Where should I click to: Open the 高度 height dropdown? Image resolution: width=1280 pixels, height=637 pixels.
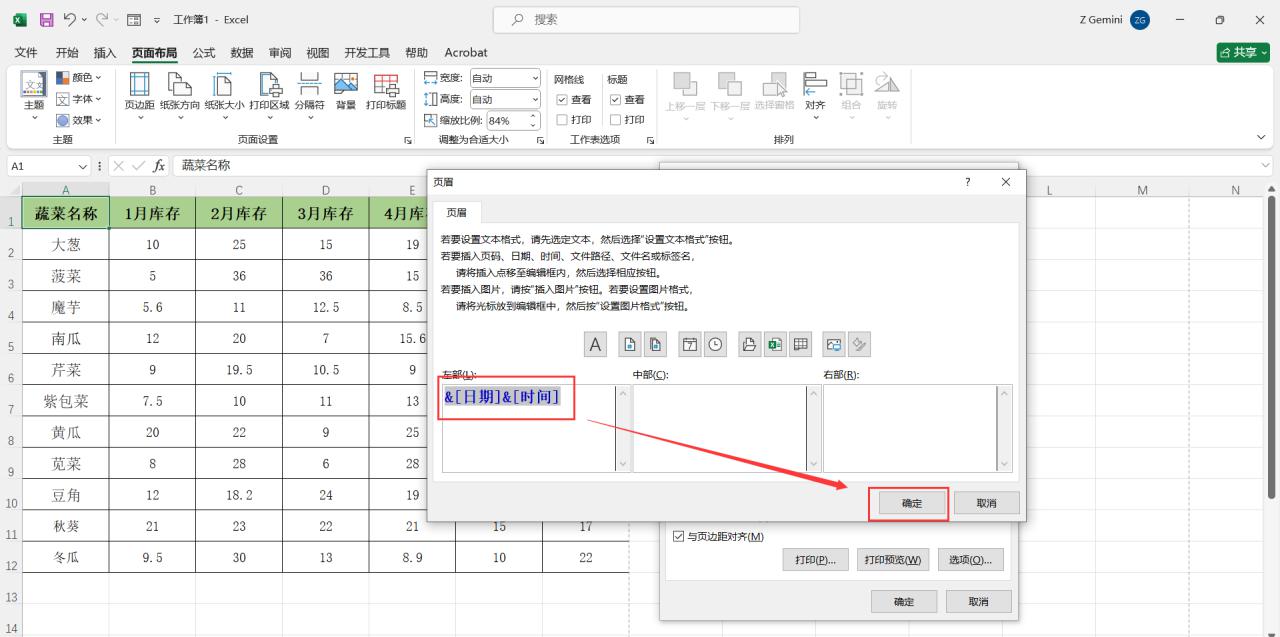(535, 99)
